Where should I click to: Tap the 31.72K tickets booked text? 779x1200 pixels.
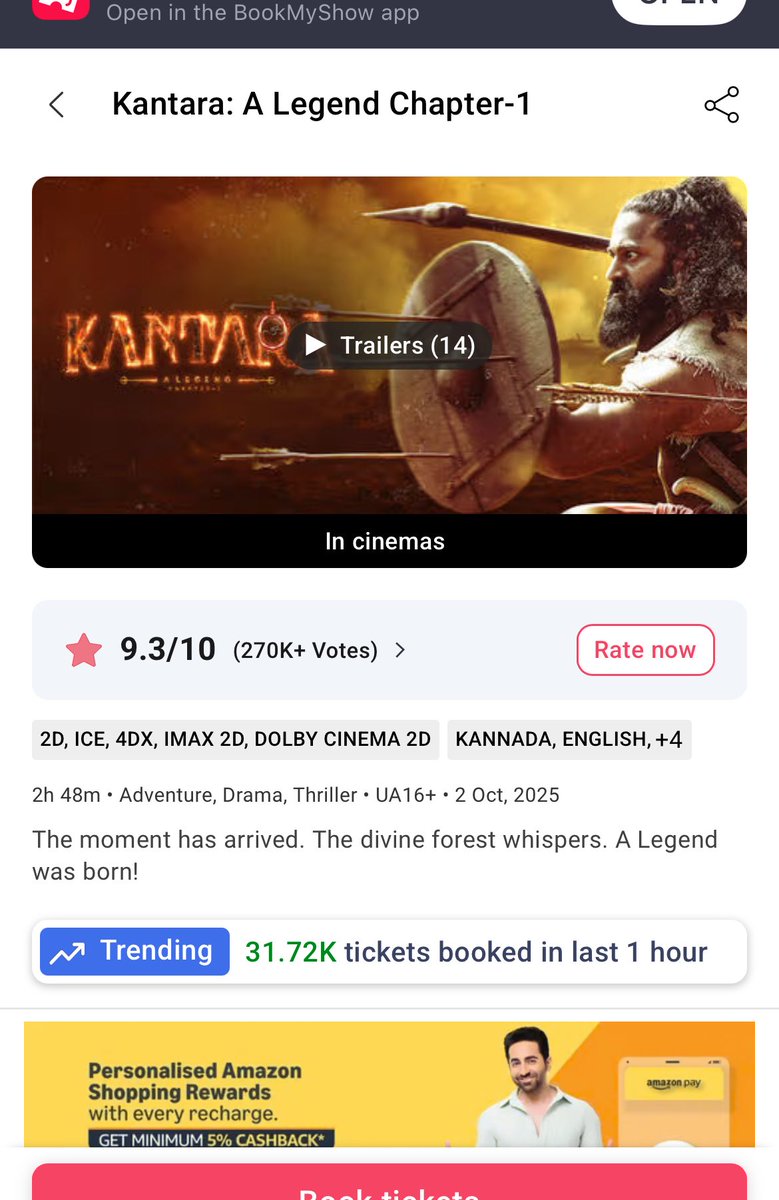pyautogui.click(x=476, y=952)
